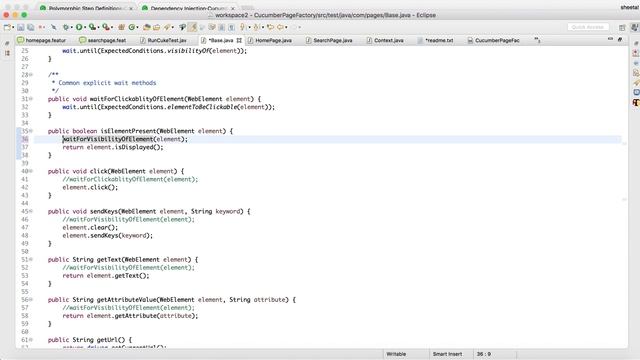Image resolution: width=640 pixels, height=360 pixels.
Task: Click the Java perspective icon
Action: (x=635, y=27)
